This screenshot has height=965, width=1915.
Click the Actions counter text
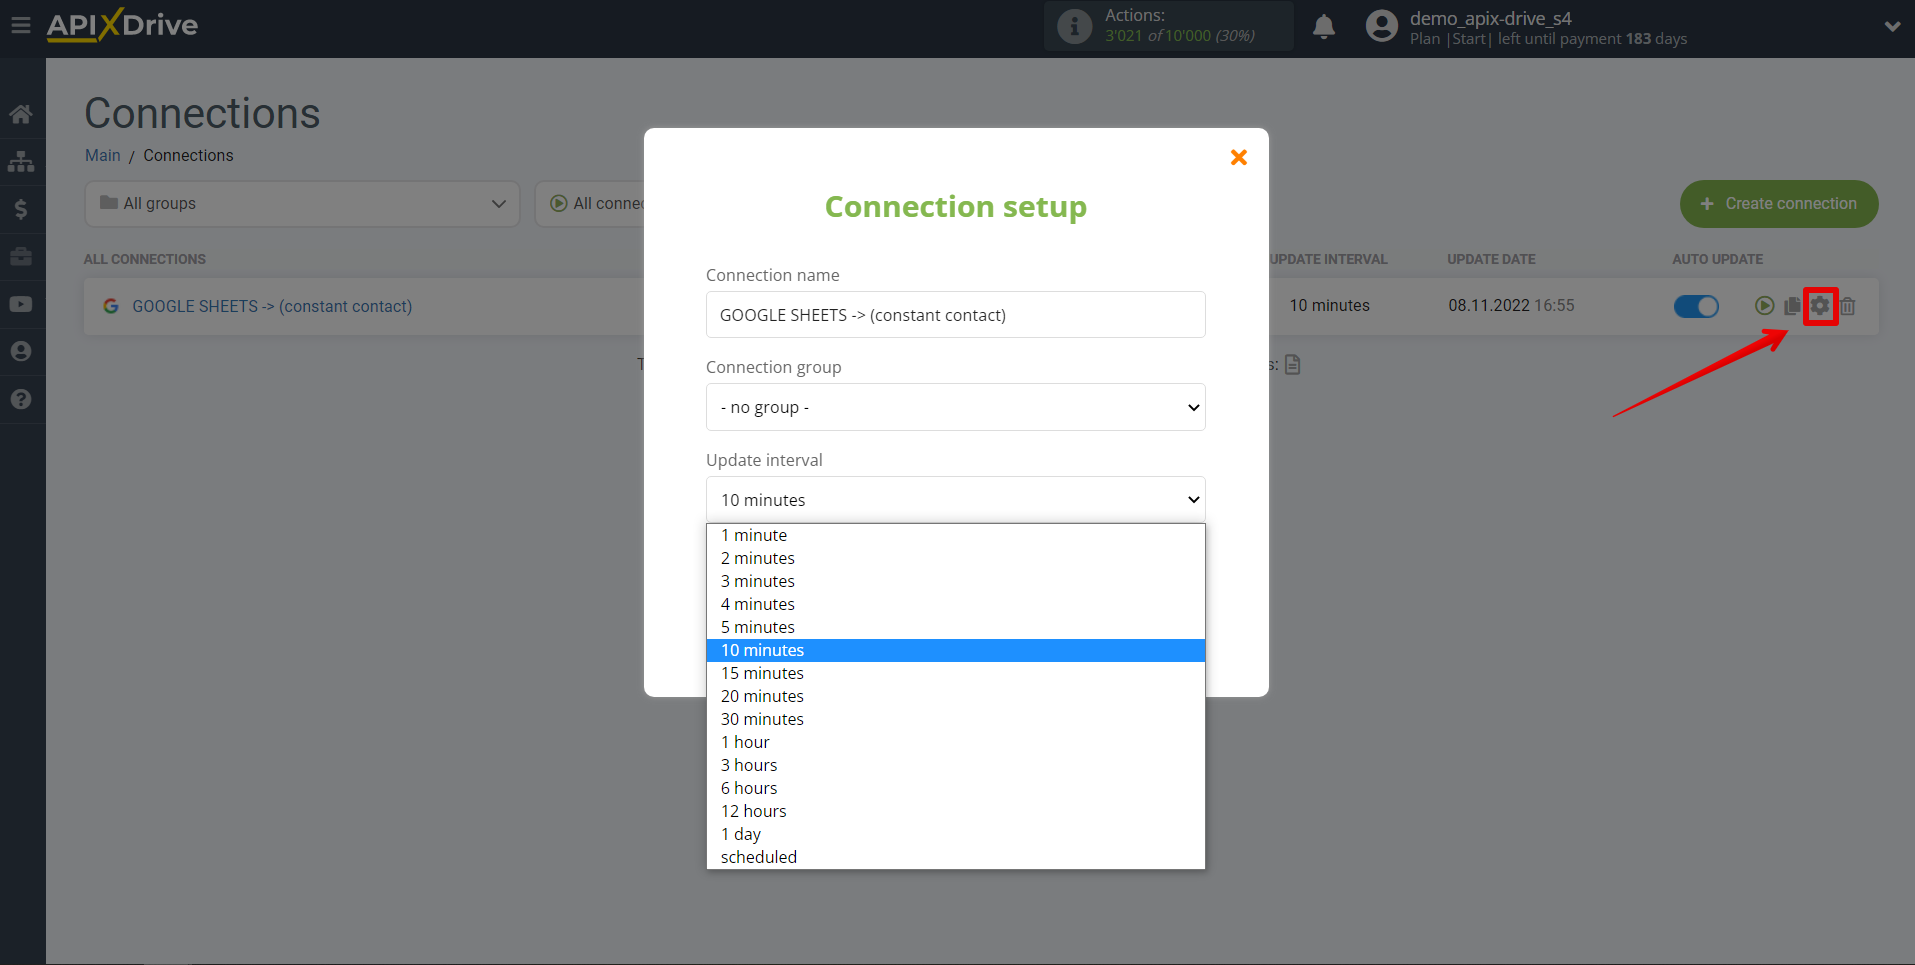click(1180, 26)
